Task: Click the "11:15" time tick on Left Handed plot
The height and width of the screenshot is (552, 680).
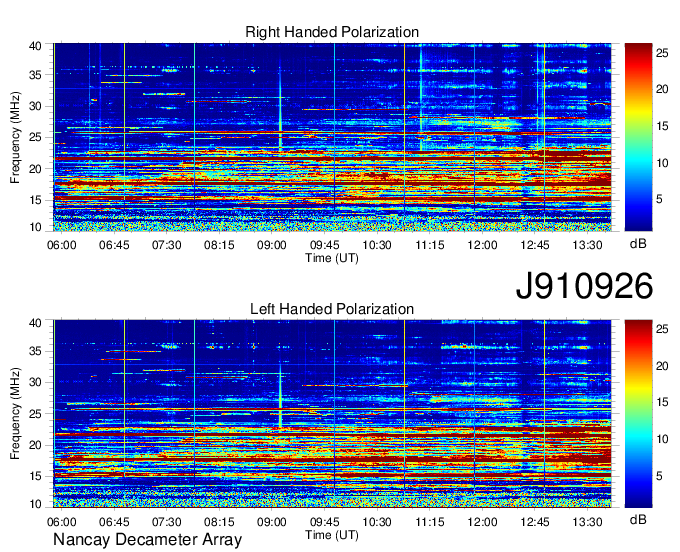Action: click(x=430, y=522)
